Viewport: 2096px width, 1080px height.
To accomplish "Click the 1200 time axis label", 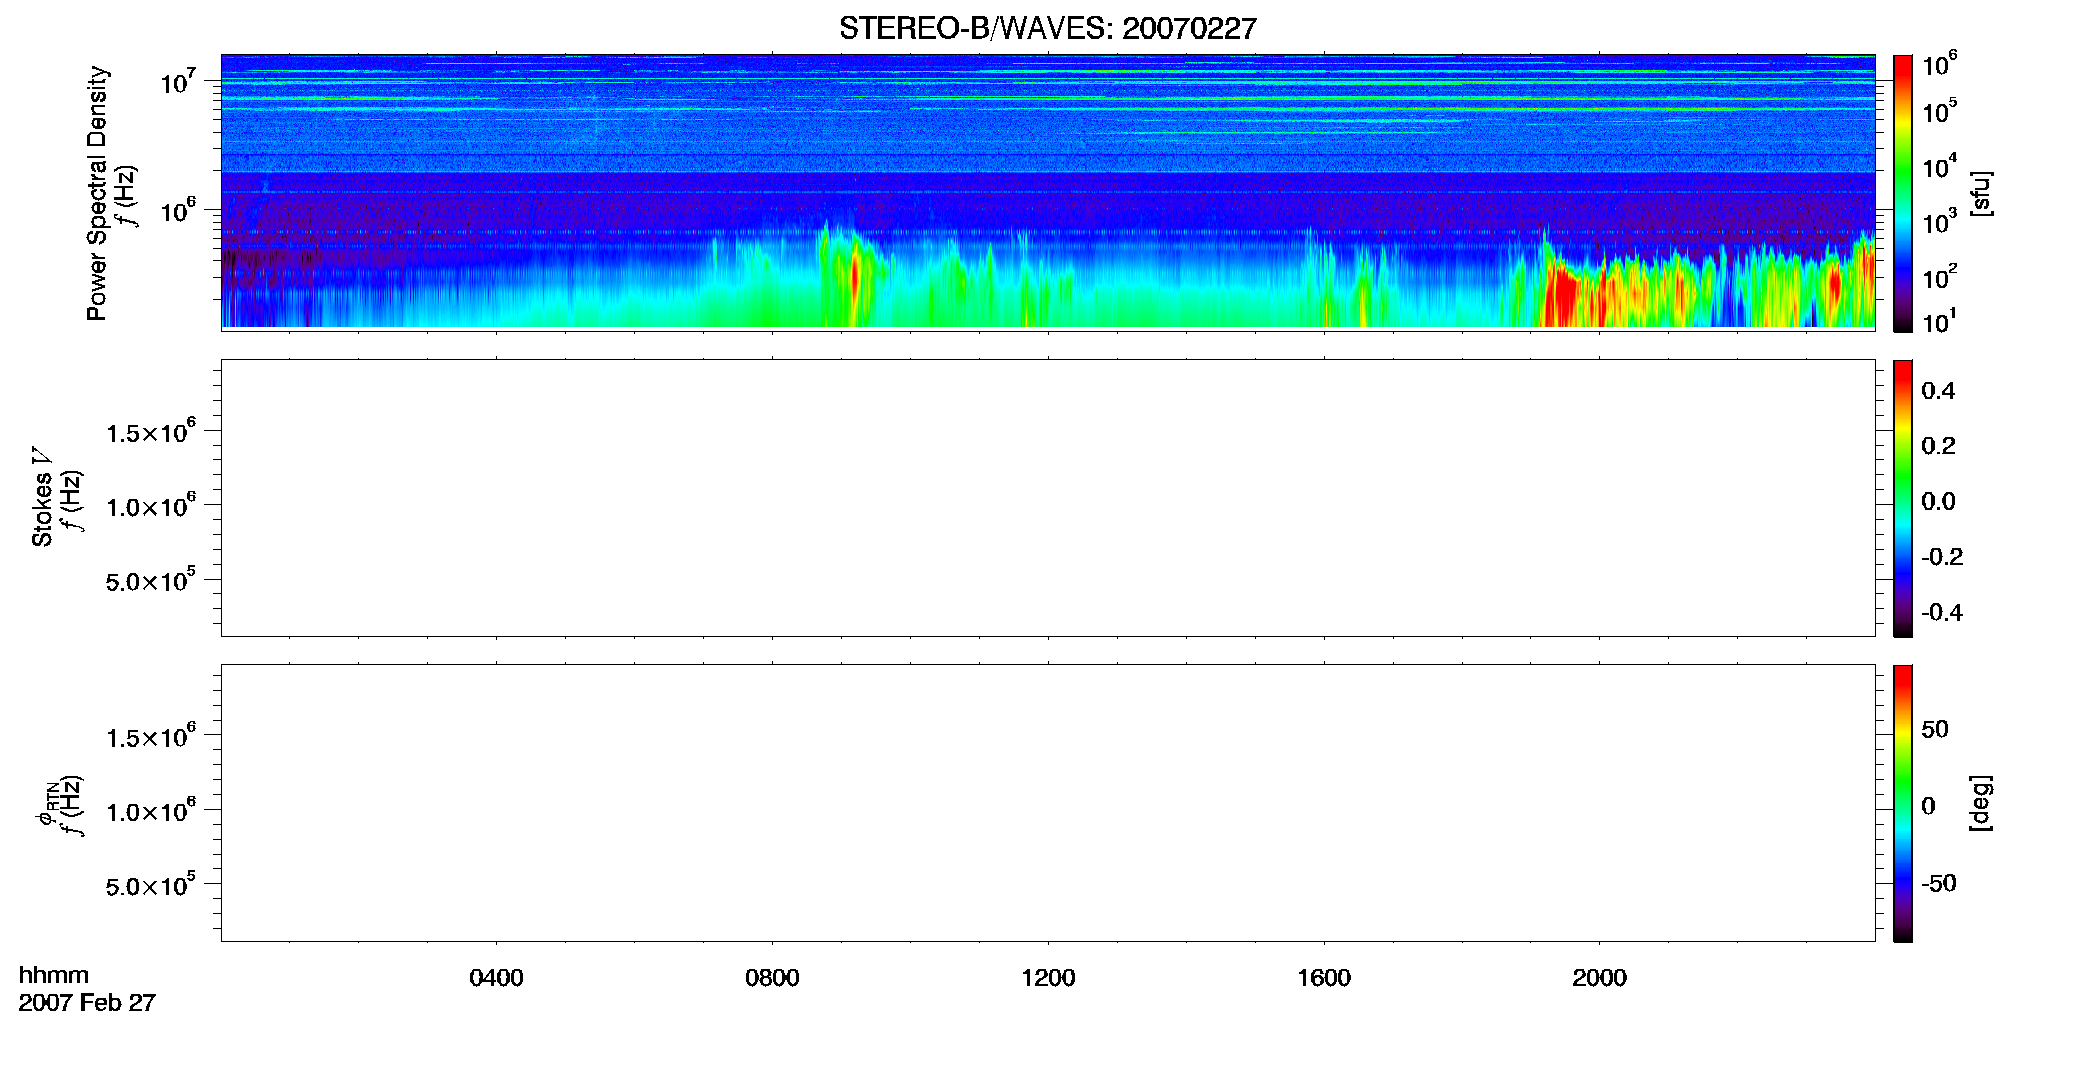I will click(x=1048, y=978).
